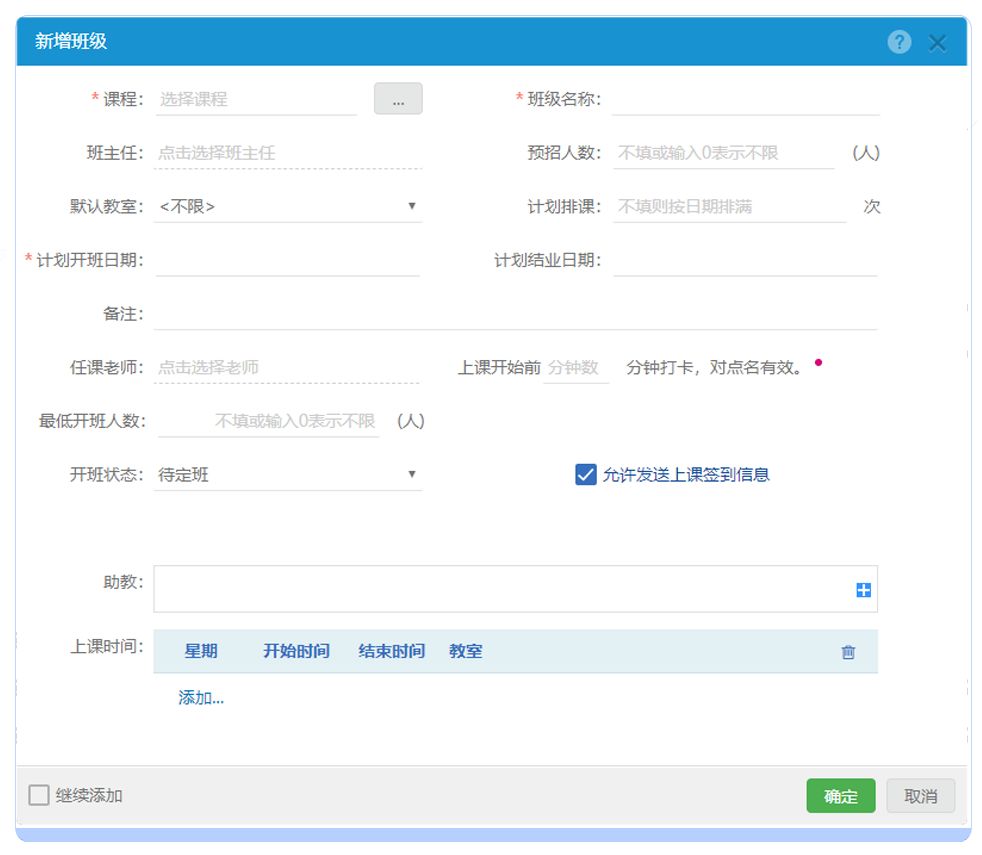The width and height of the screenshot is (982, 855).
Task: Select the 班主任 chooser field
Action: (x=288, y=153)
